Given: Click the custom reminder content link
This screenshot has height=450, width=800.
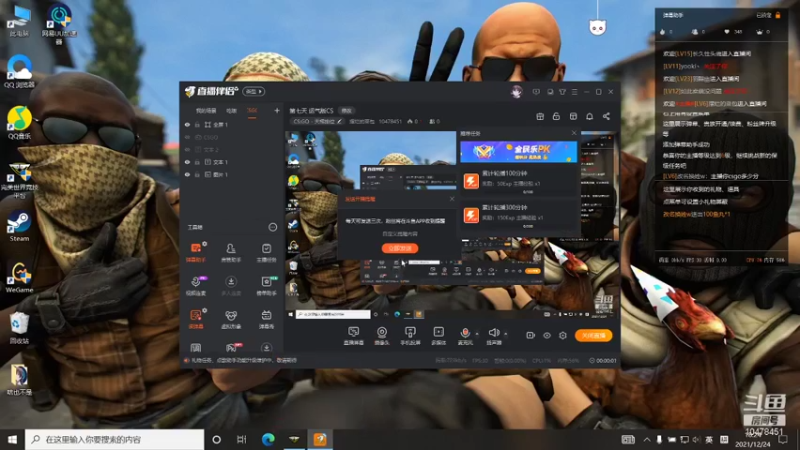Looking at the screenshot, I should [400, 234].
